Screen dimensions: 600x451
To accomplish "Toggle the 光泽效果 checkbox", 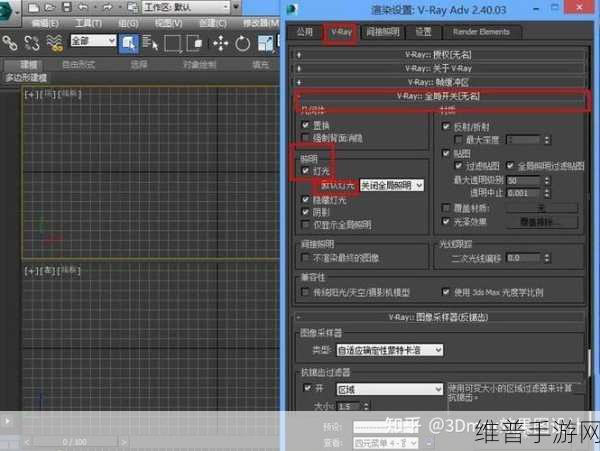I will [x=446, y=221].
